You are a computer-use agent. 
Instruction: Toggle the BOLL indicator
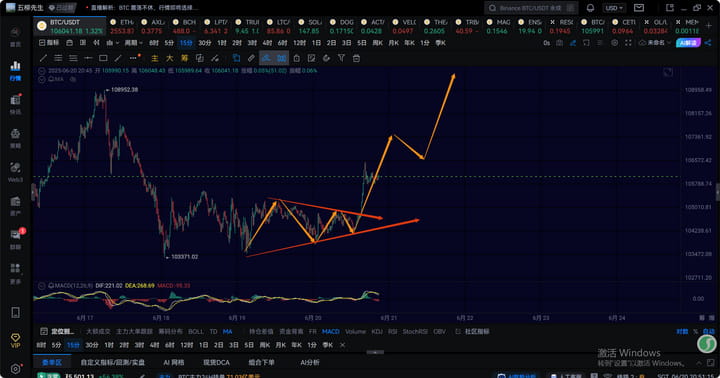pyautogui.click(x=196, y=331)
